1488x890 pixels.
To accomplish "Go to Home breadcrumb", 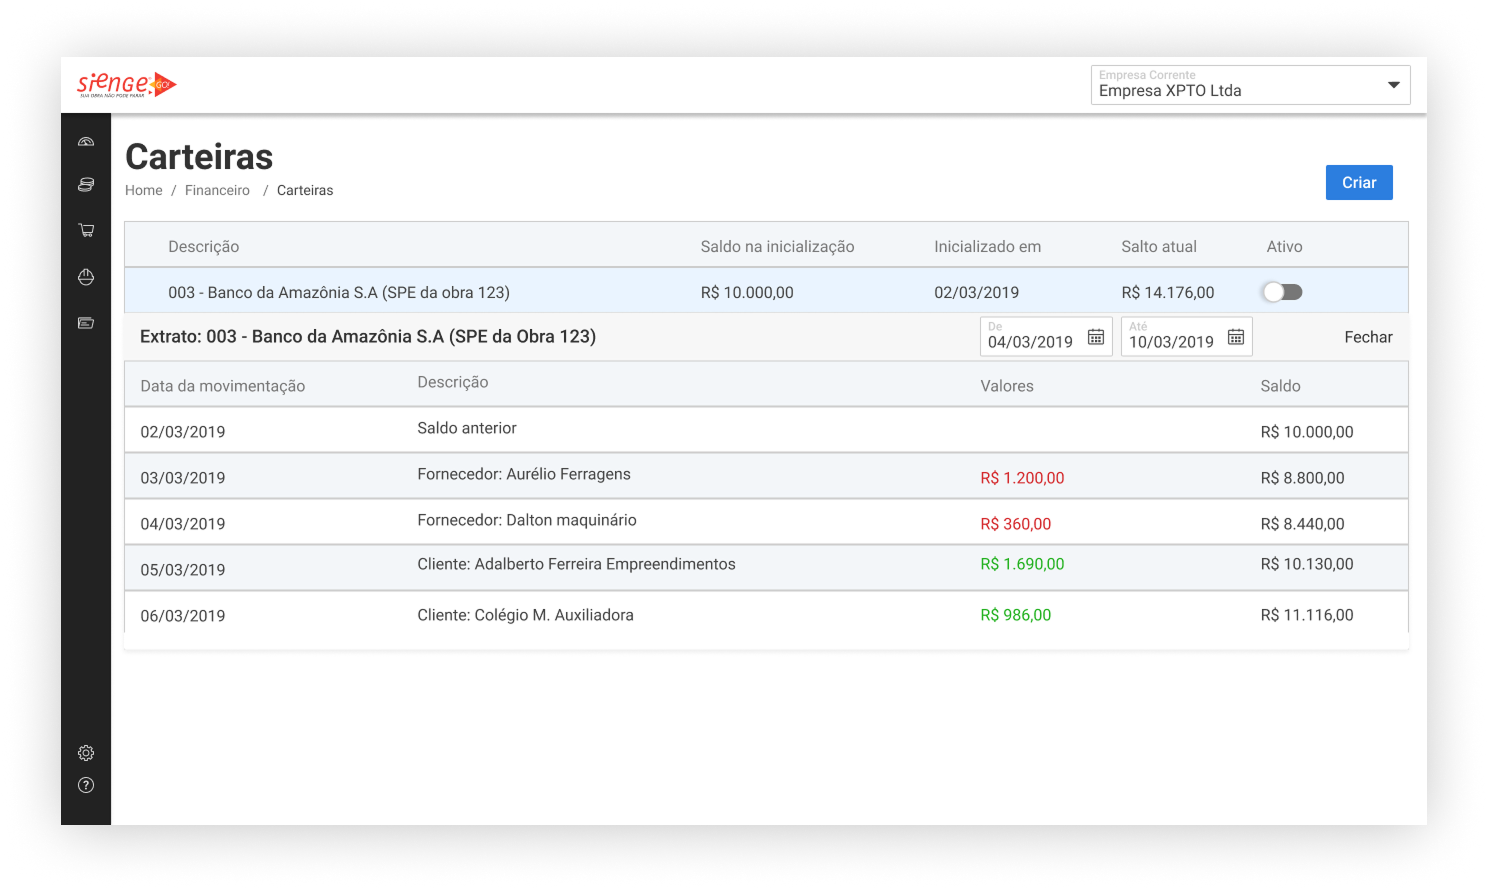I will point(143,190).
